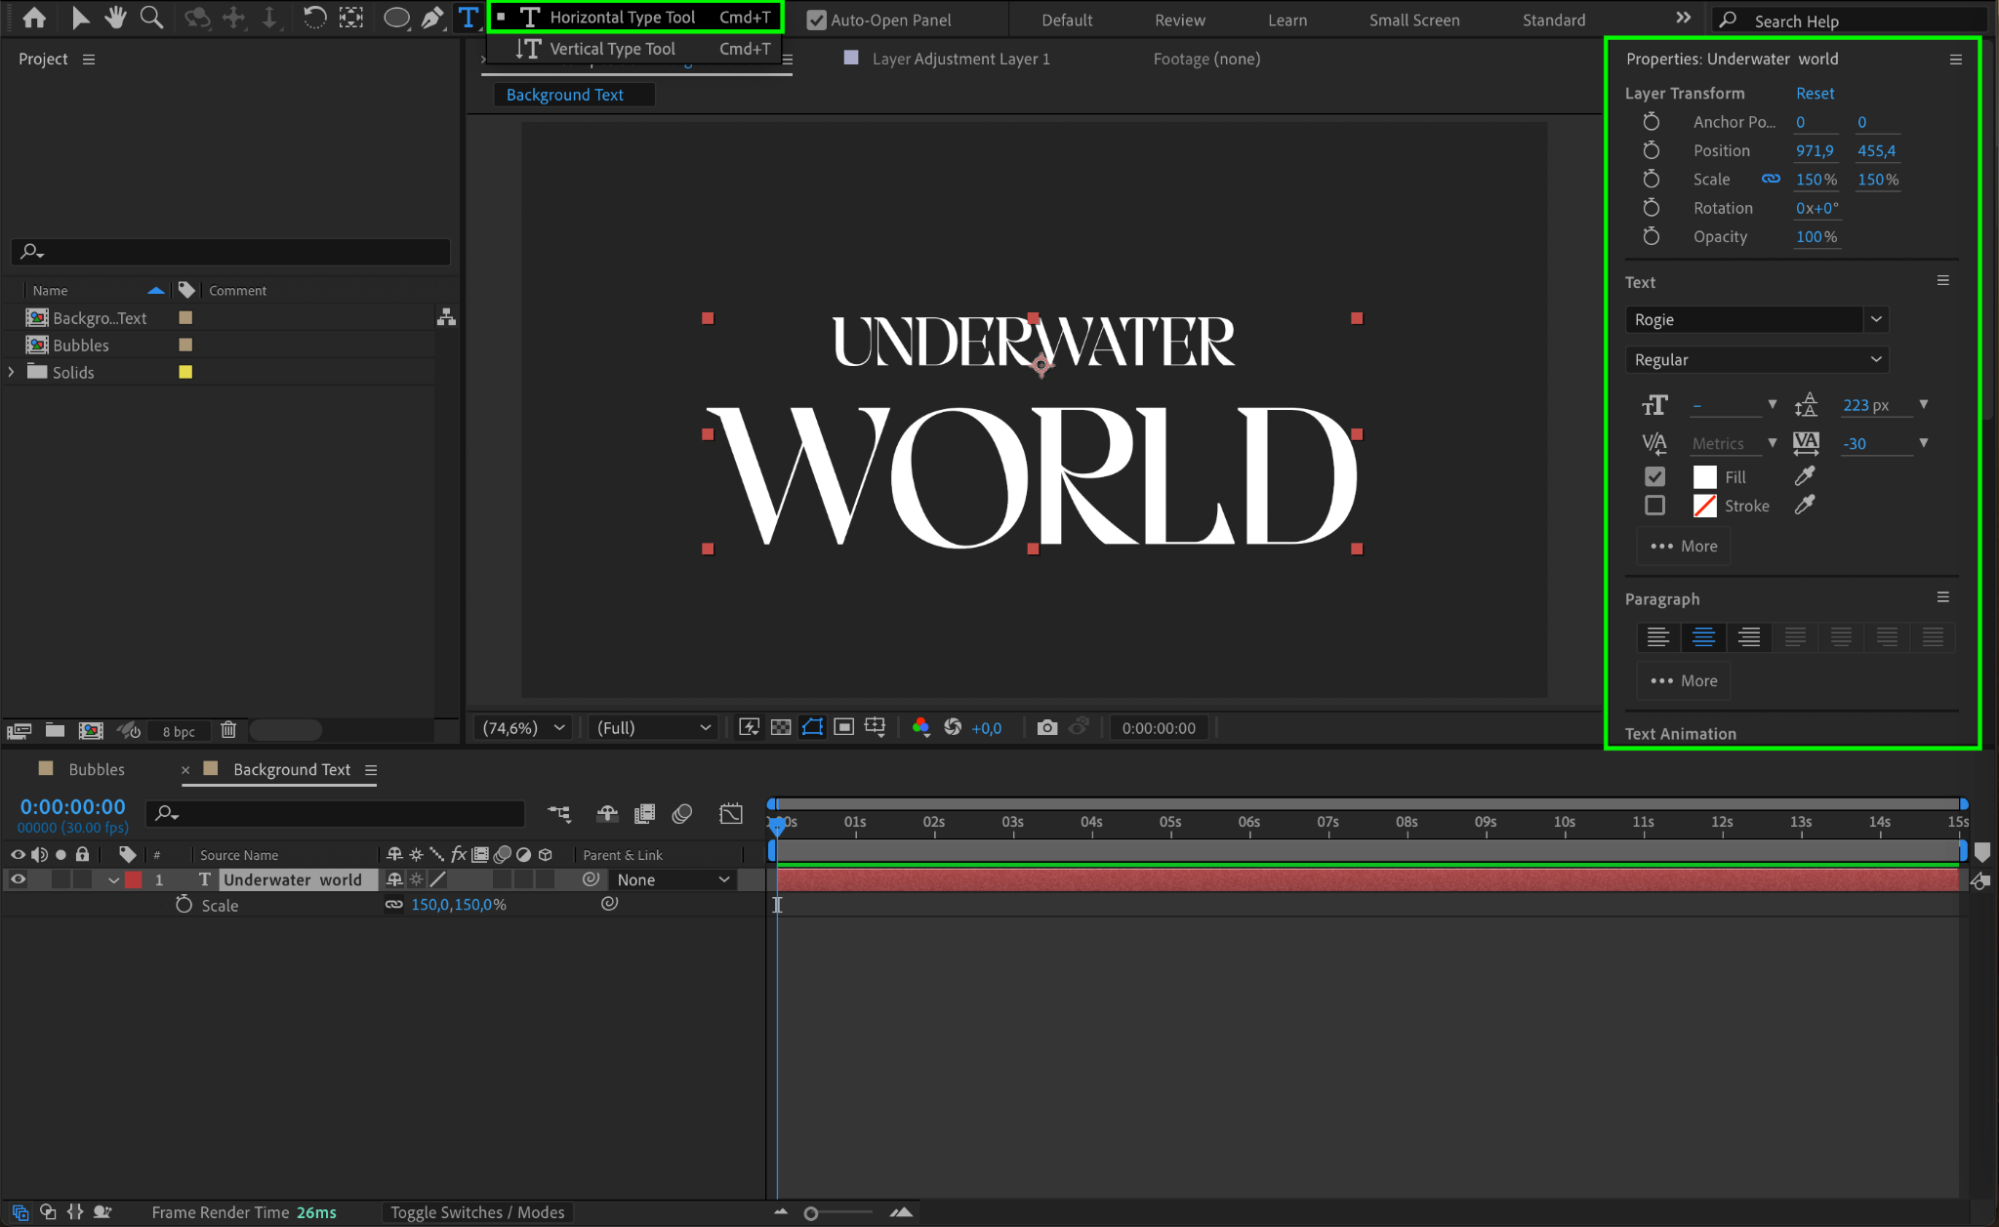Select the Pen tool
The image size is (1999, 1227).
tap(432, 17)
